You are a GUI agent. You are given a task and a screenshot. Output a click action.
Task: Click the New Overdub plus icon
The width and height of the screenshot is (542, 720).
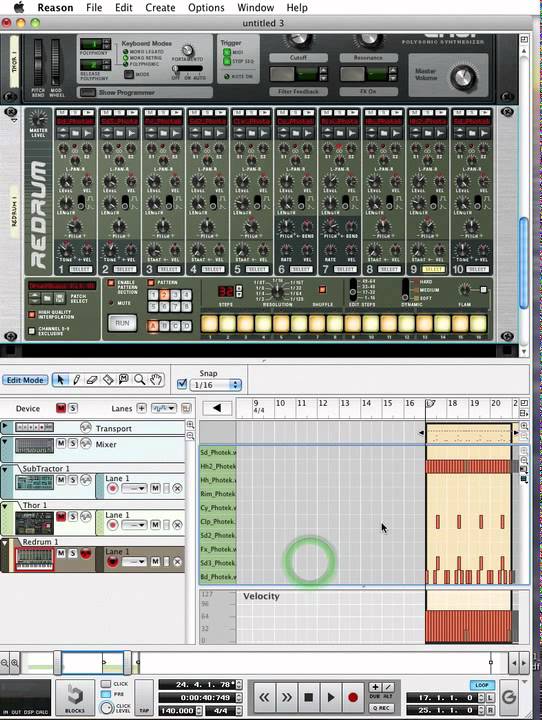click(375, 687)
